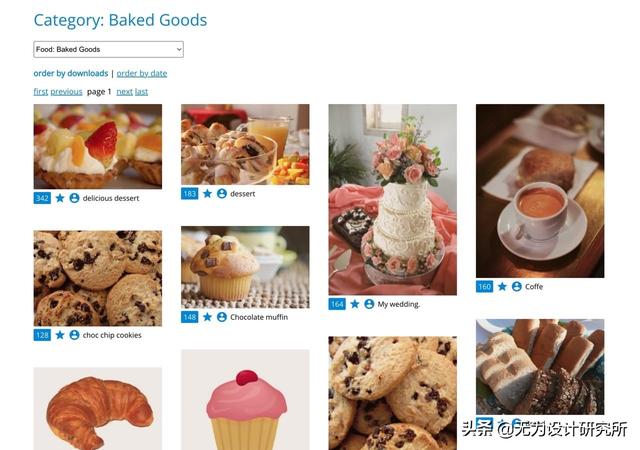Select order by downloads sorting
Screen dimensions: 640x450
pos(71,74)
